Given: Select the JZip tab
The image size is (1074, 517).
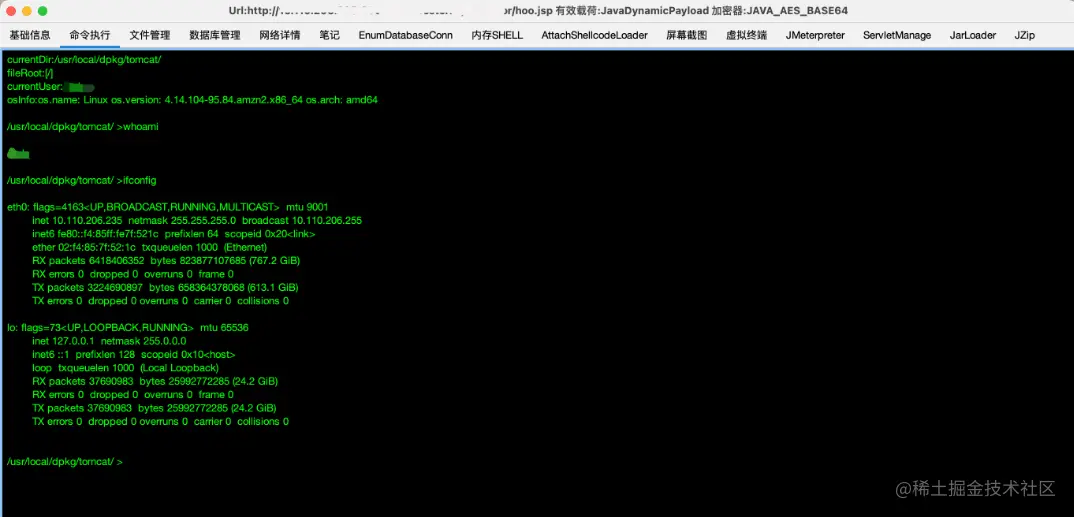Looking at the screenshot, I should [1025, 35].
